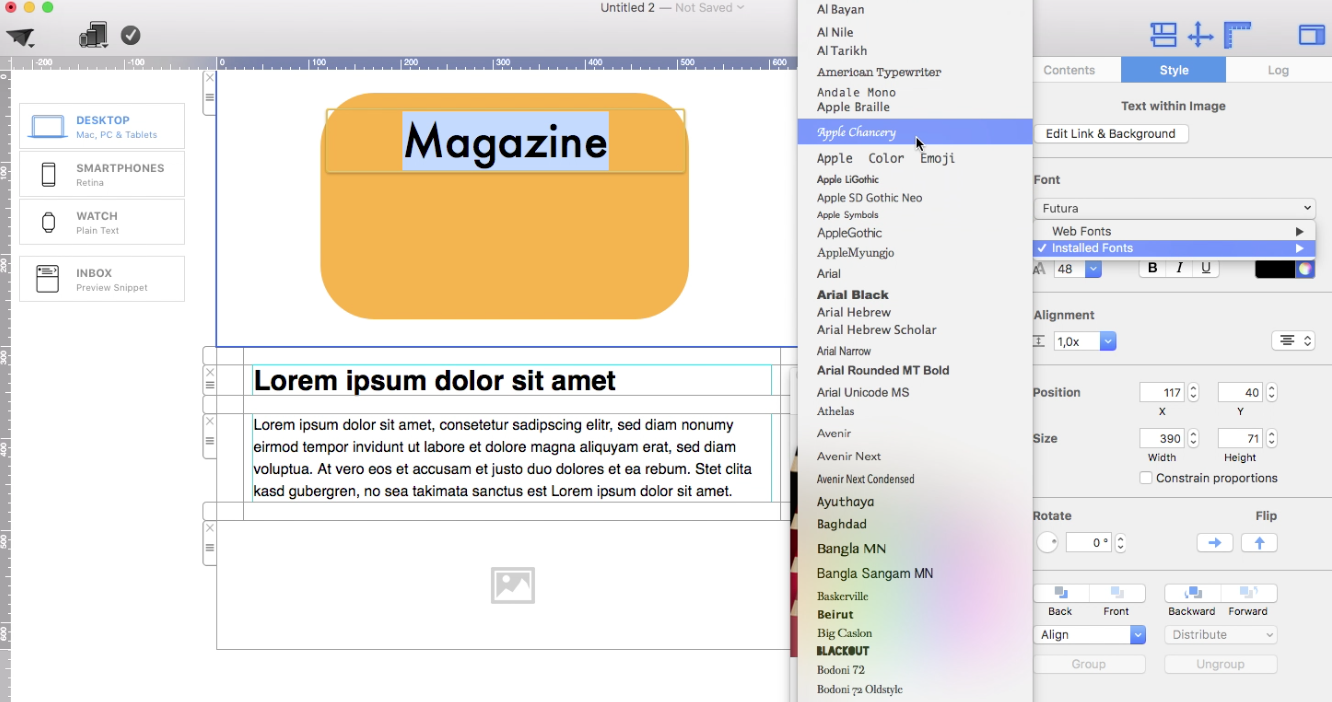Flip the element vertically with the up-arrow icon
The image size is (1332, 702).
[1259, 542]
